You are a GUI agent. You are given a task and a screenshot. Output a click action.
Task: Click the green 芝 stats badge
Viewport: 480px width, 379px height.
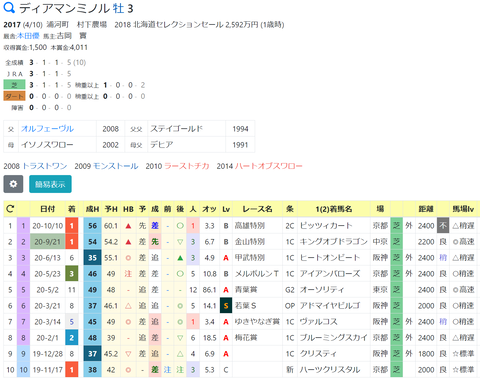point(14,85)
